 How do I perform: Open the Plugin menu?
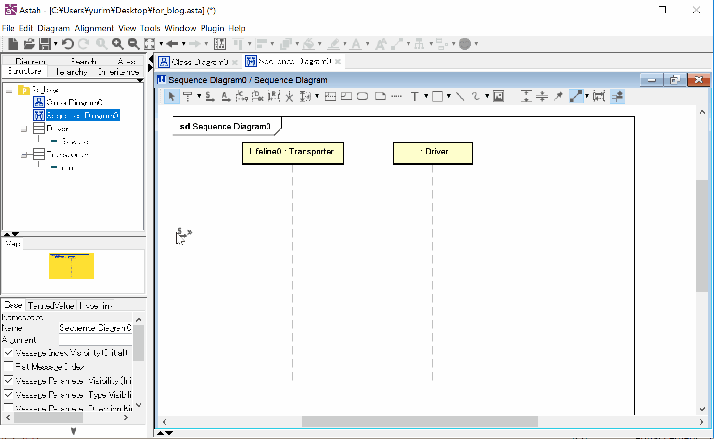(x=212, y=28)
